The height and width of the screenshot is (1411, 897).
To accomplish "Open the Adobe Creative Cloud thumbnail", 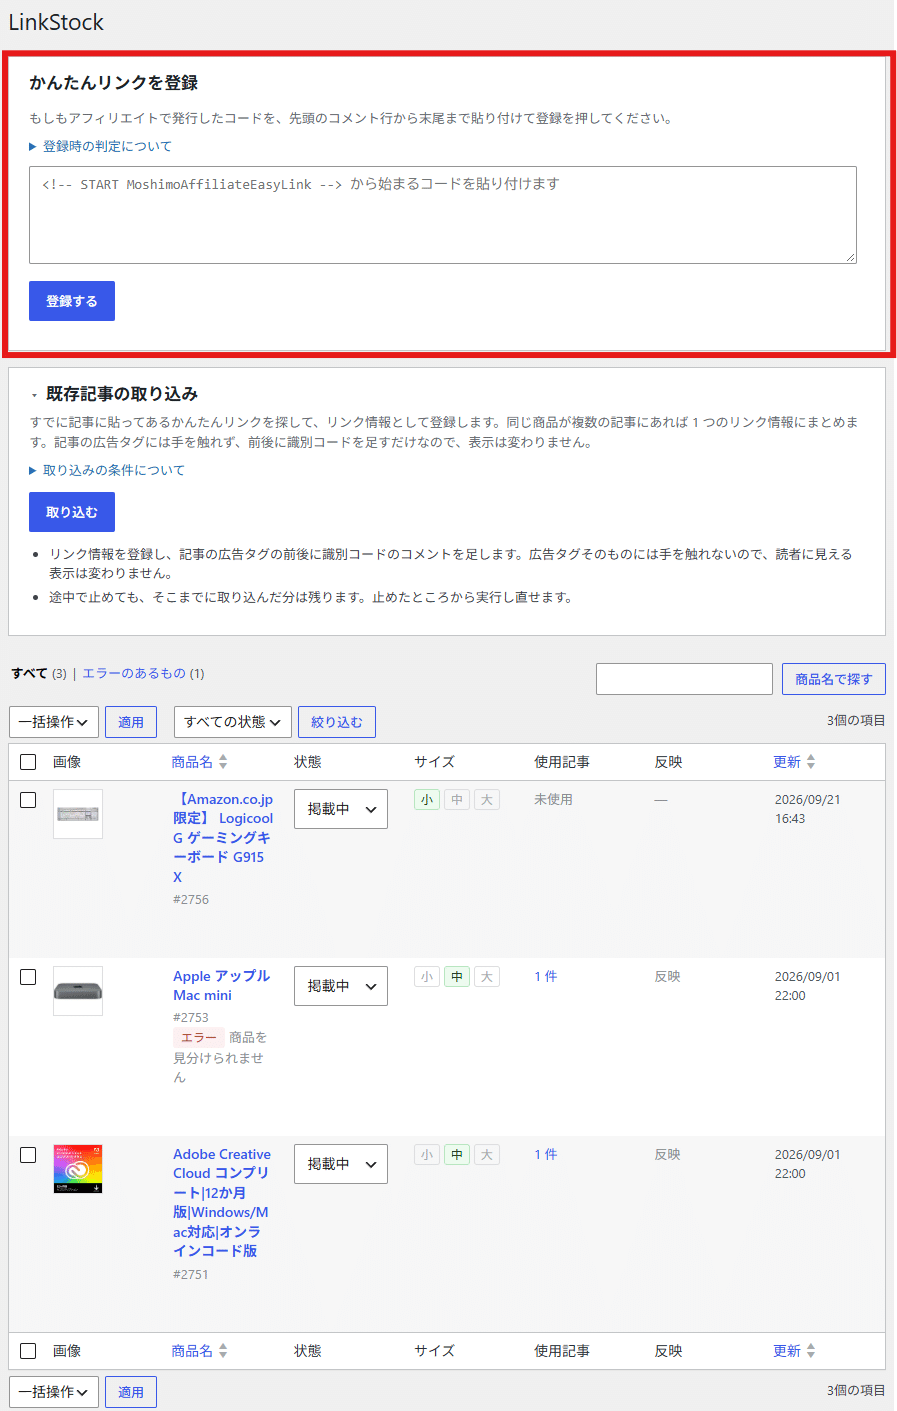I will pyautogui.click(x=78, y=1169).
